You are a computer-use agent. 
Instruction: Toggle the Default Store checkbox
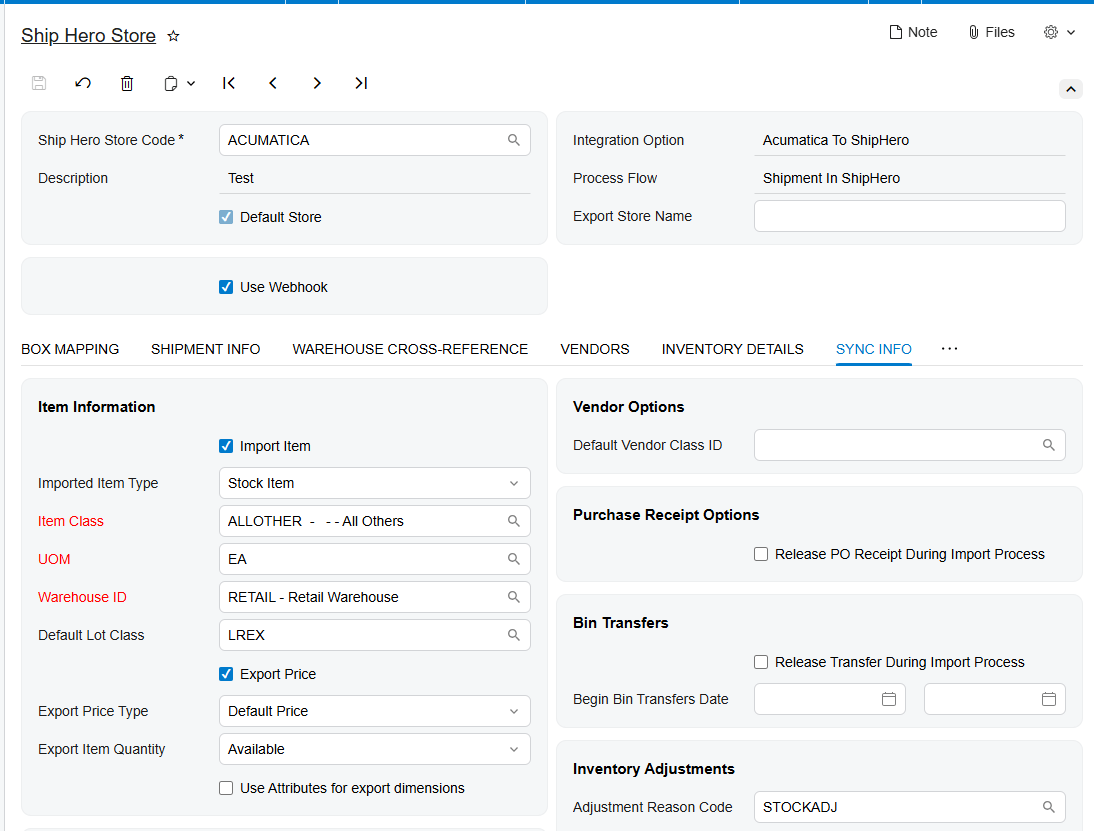point(226,217)
